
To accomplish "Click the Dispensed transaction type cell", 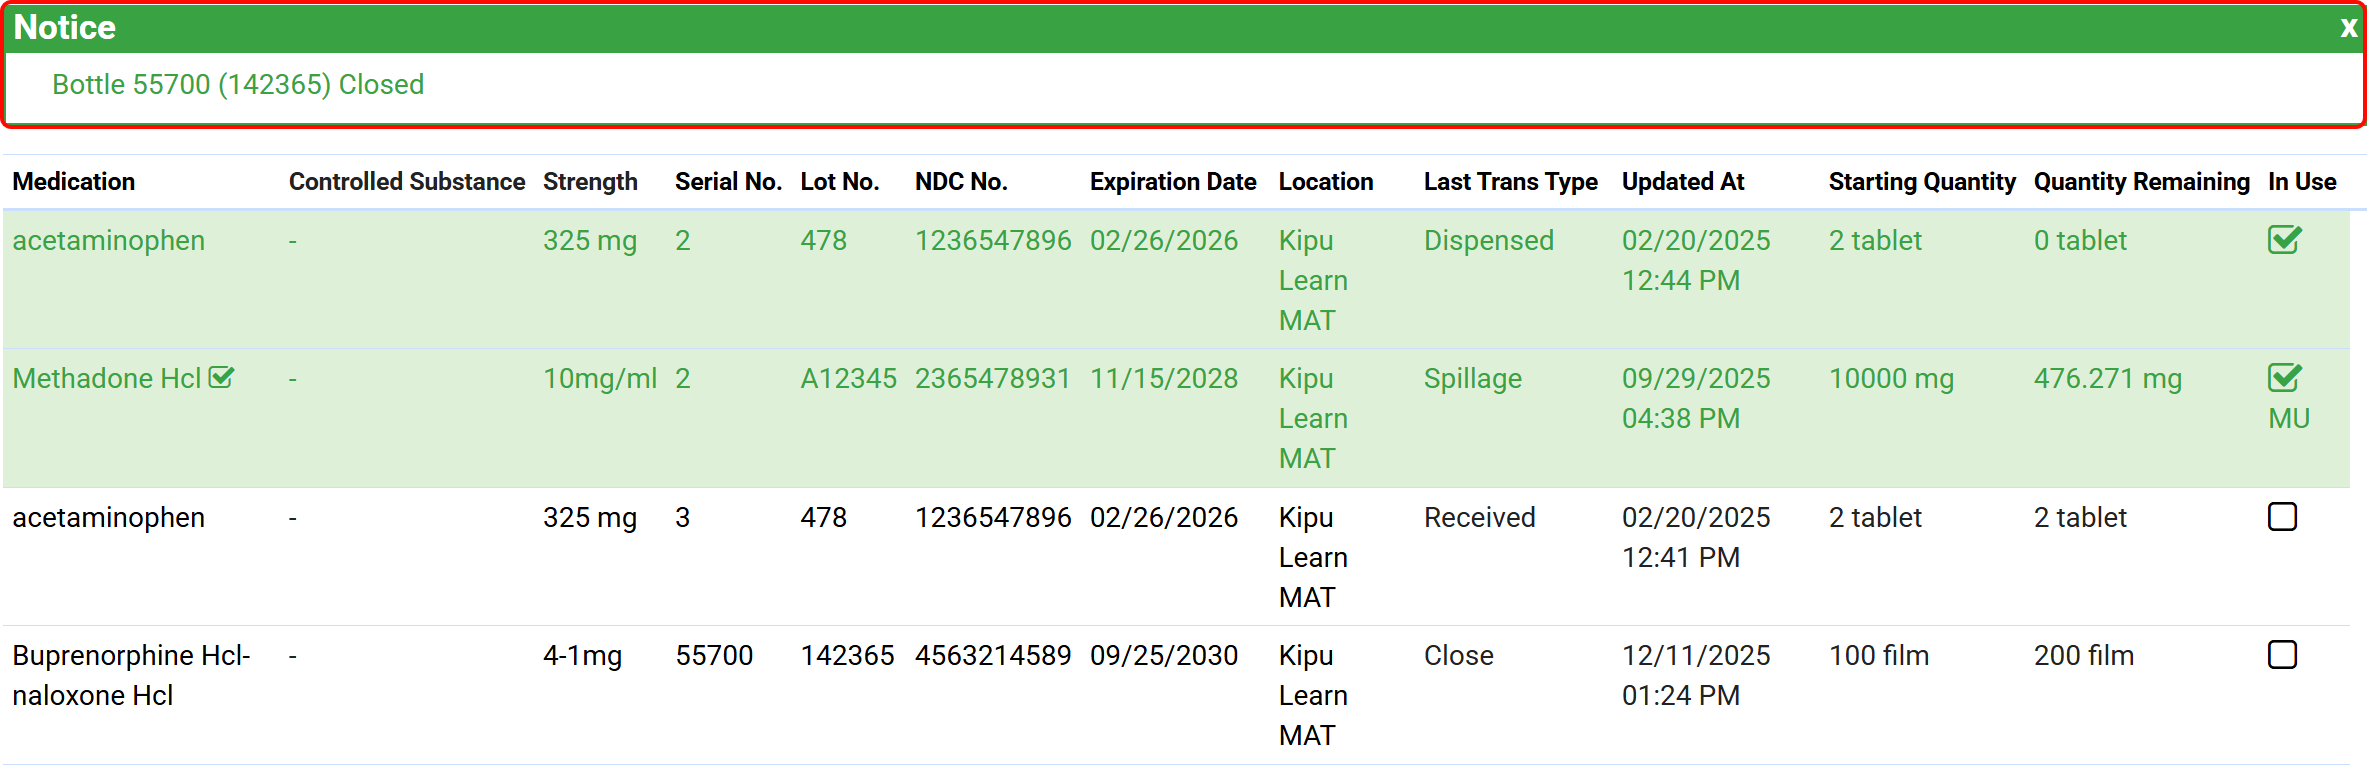I will pyautogui.click(x=1488, y=241).
